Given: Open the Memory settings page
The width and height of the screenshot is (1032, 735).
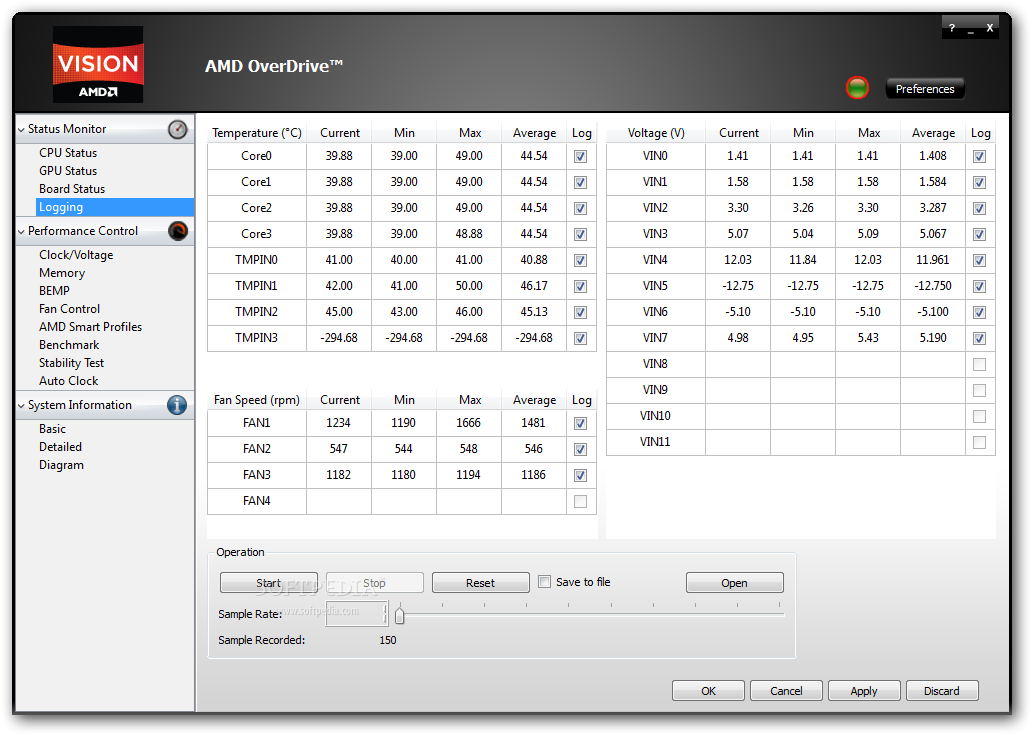Looking at the screenshot, I should click(62, 272).
